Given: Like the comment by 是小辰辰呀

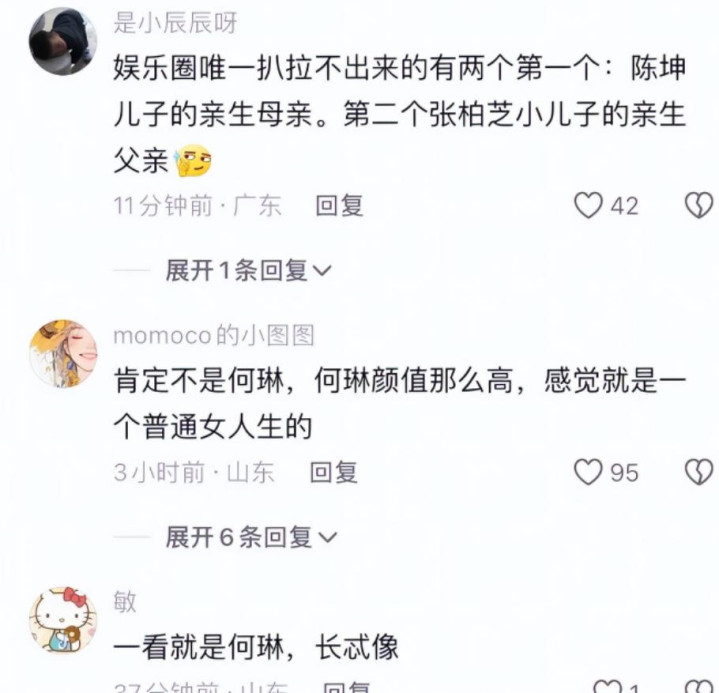Looking at the screenshot, I should 588,205.
